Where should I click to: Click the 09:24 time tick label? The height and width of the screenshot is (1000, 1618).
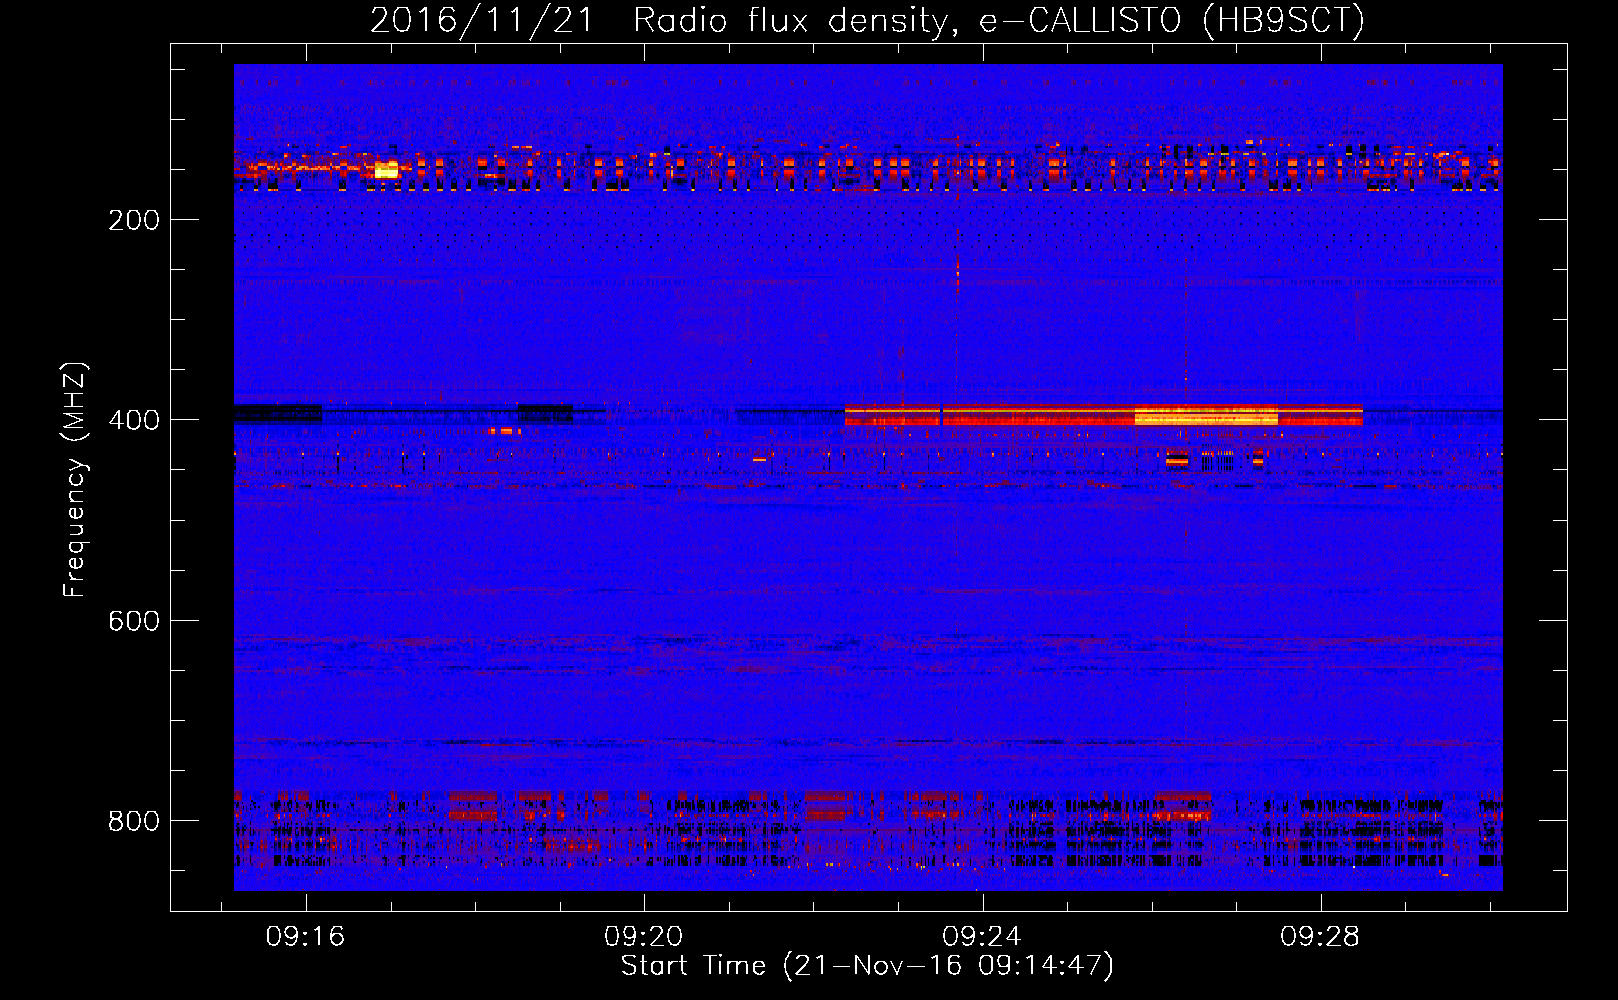pyautogui.click(x=982, y=936)
